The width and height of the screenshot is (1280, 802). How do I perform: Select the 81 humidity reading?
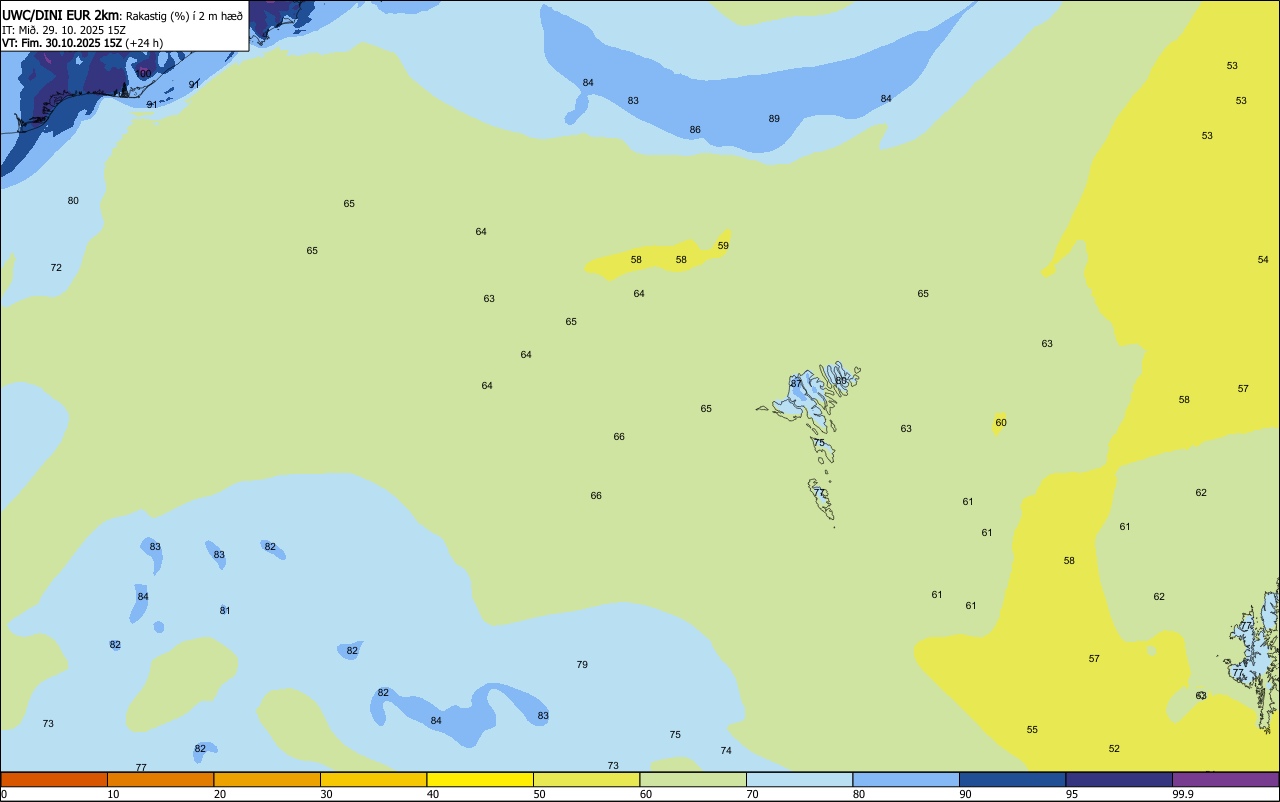tap(225, 611)
